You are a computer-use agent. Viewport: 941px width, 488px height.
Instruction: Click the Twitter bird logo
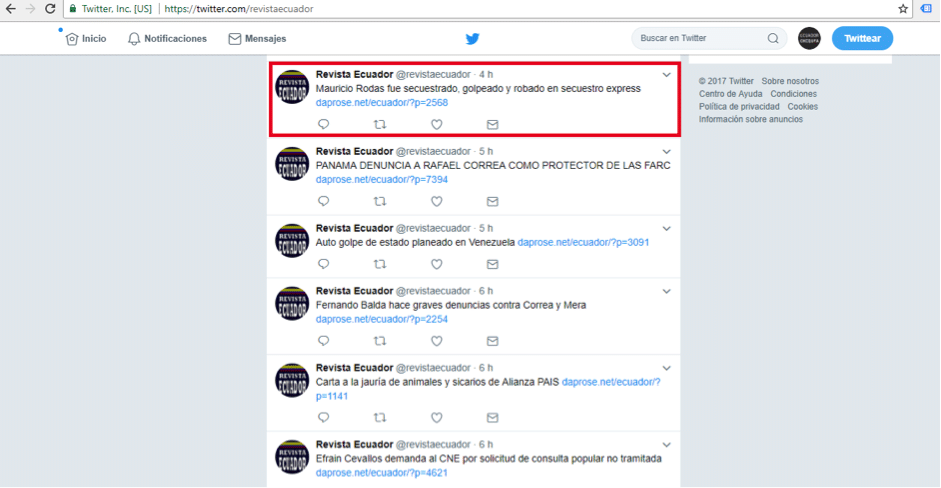472,39
